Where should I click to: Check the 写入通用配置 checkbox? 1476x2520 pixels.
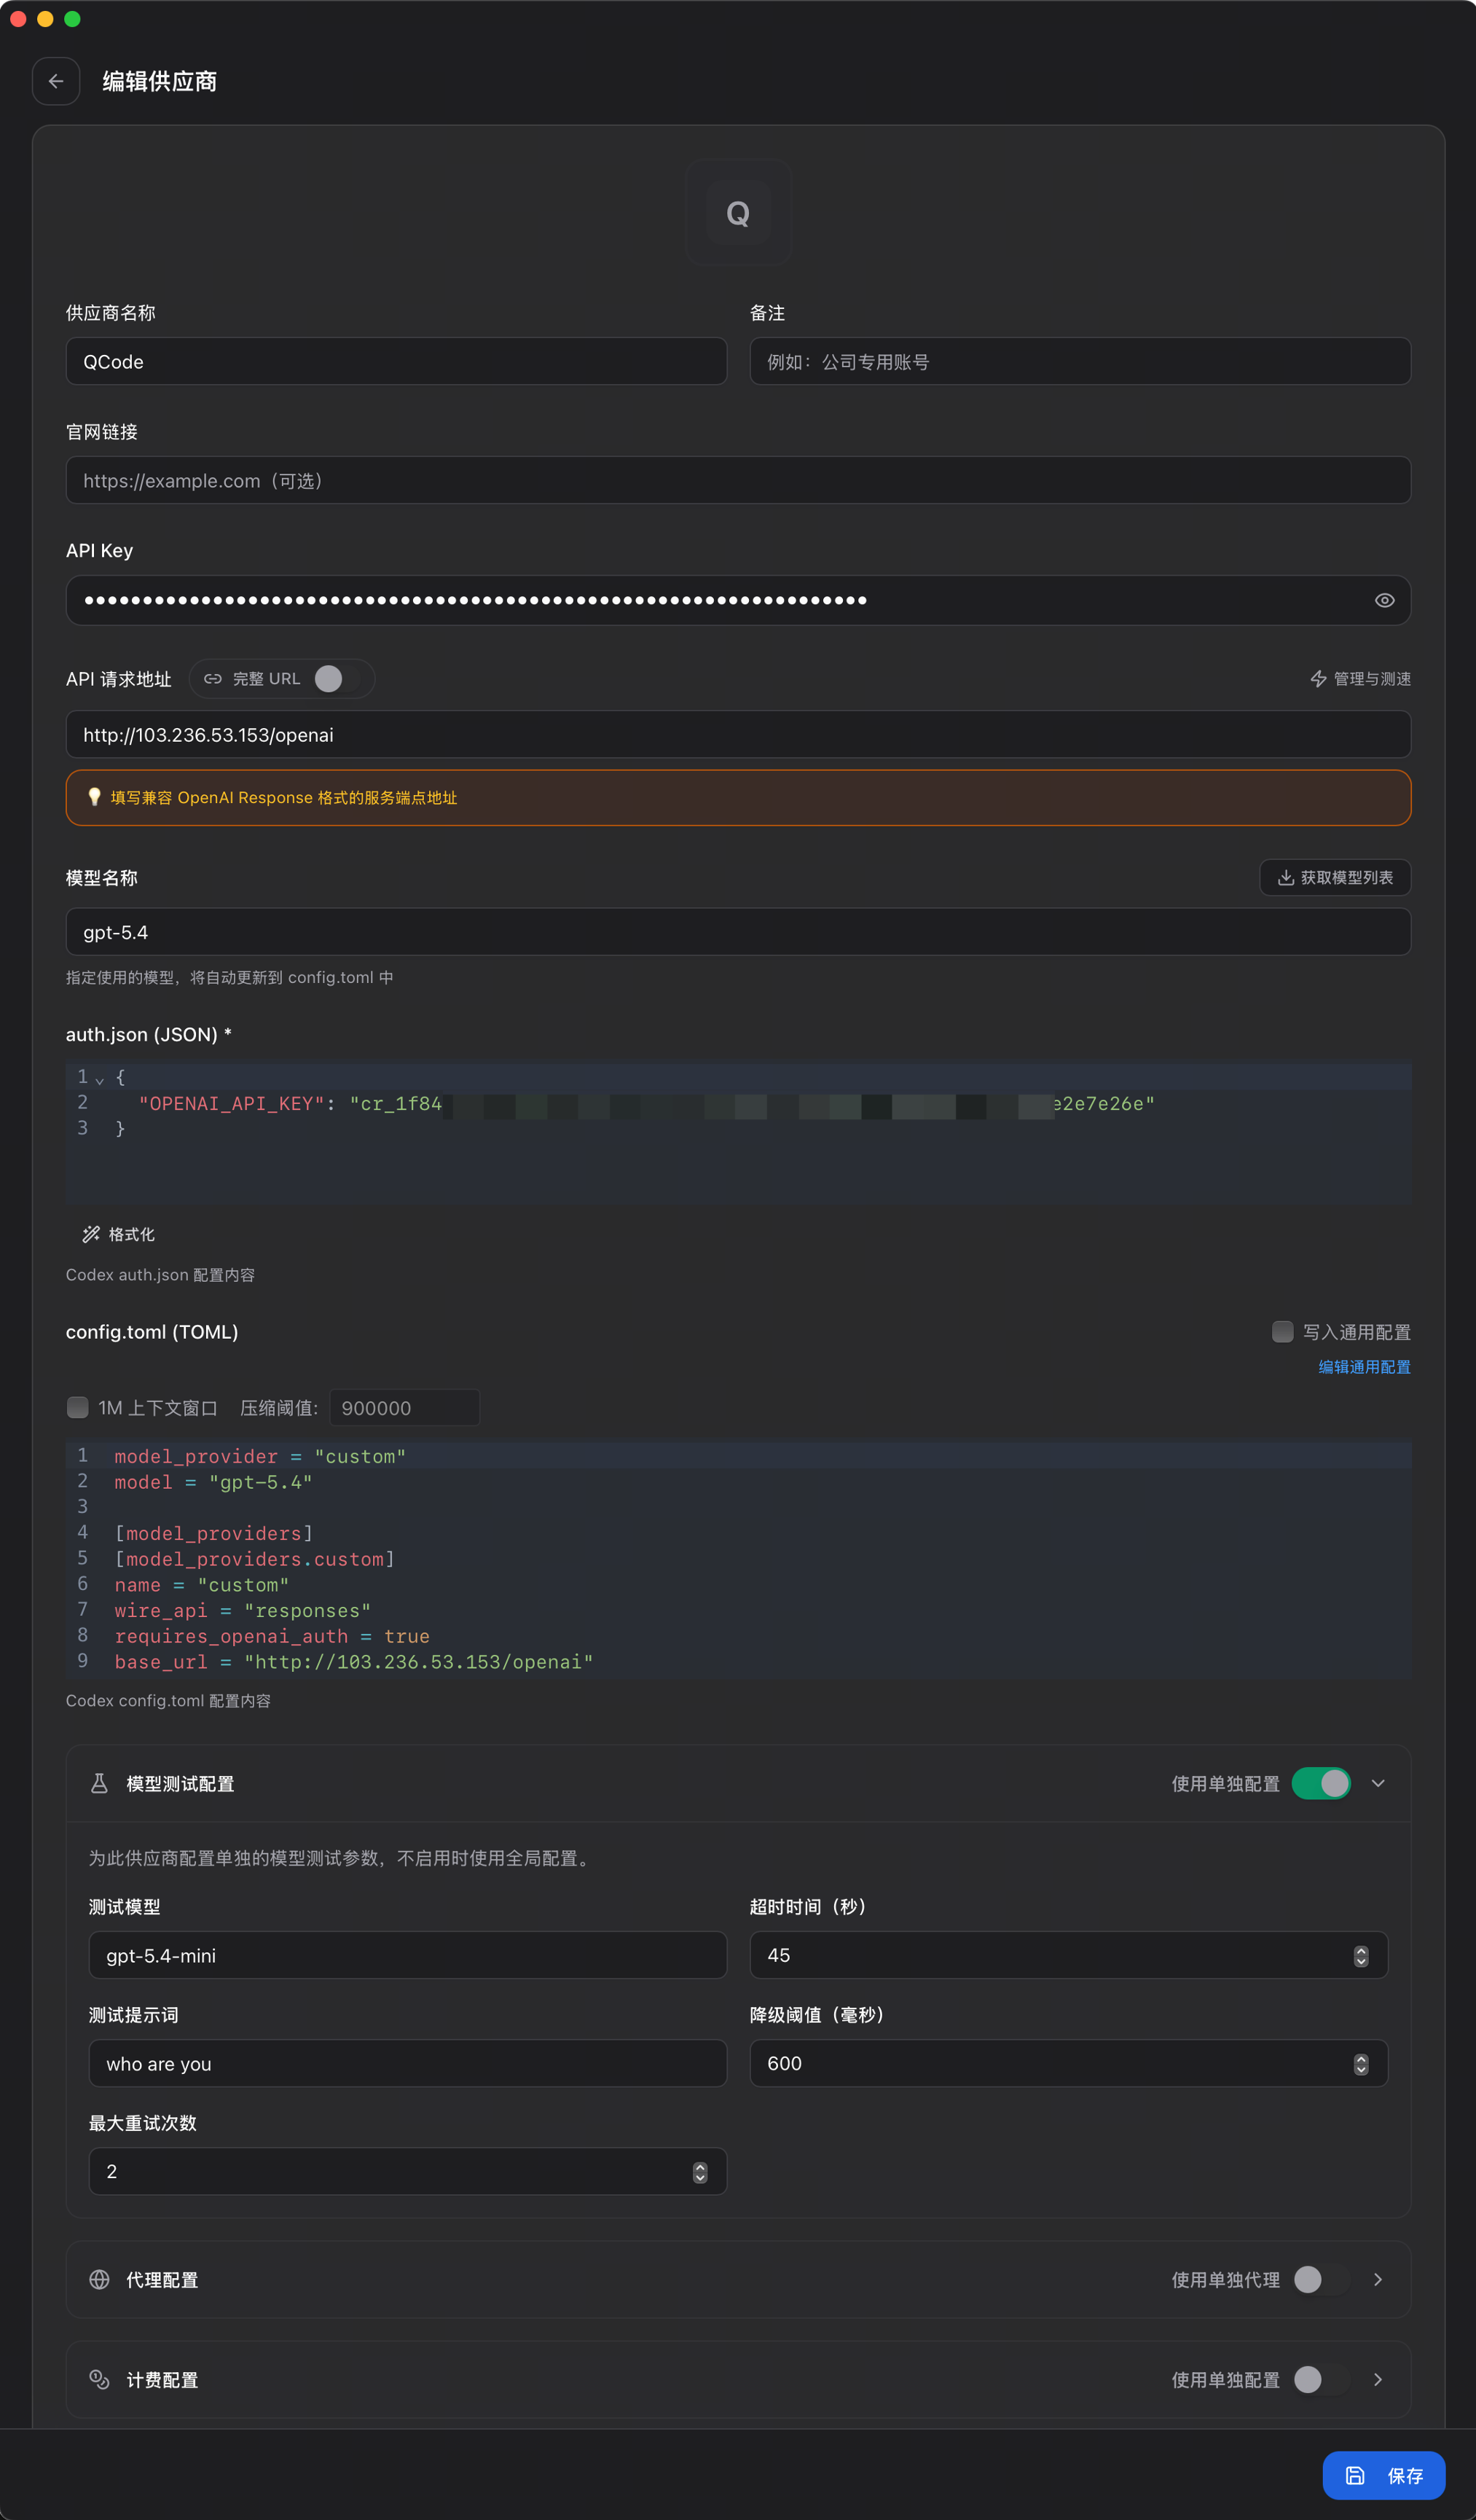pyautogui.click(x=1282, y=1331)
